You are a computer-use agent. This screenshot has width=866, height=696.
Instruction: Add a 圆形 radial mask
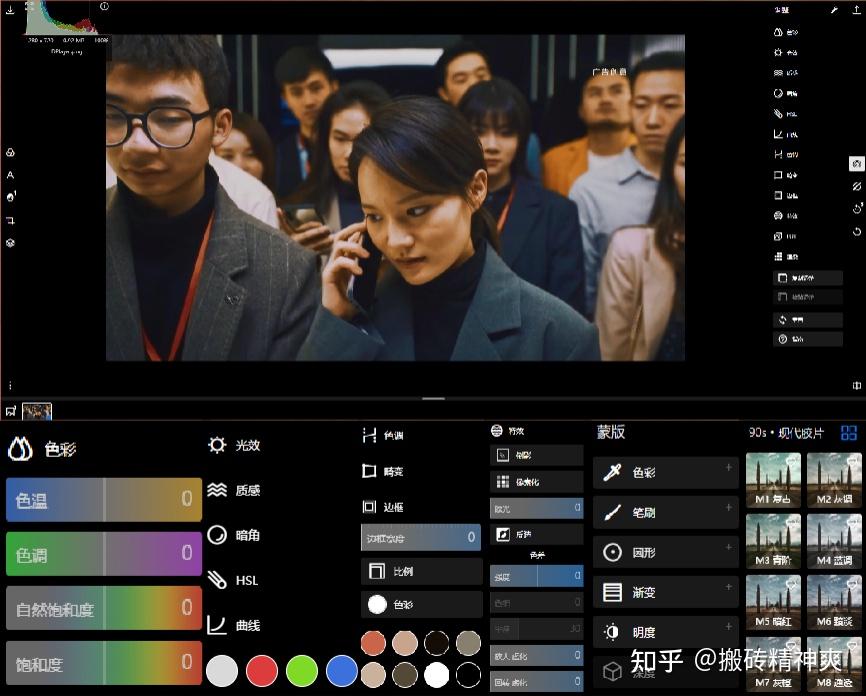(x=666, y=552)
